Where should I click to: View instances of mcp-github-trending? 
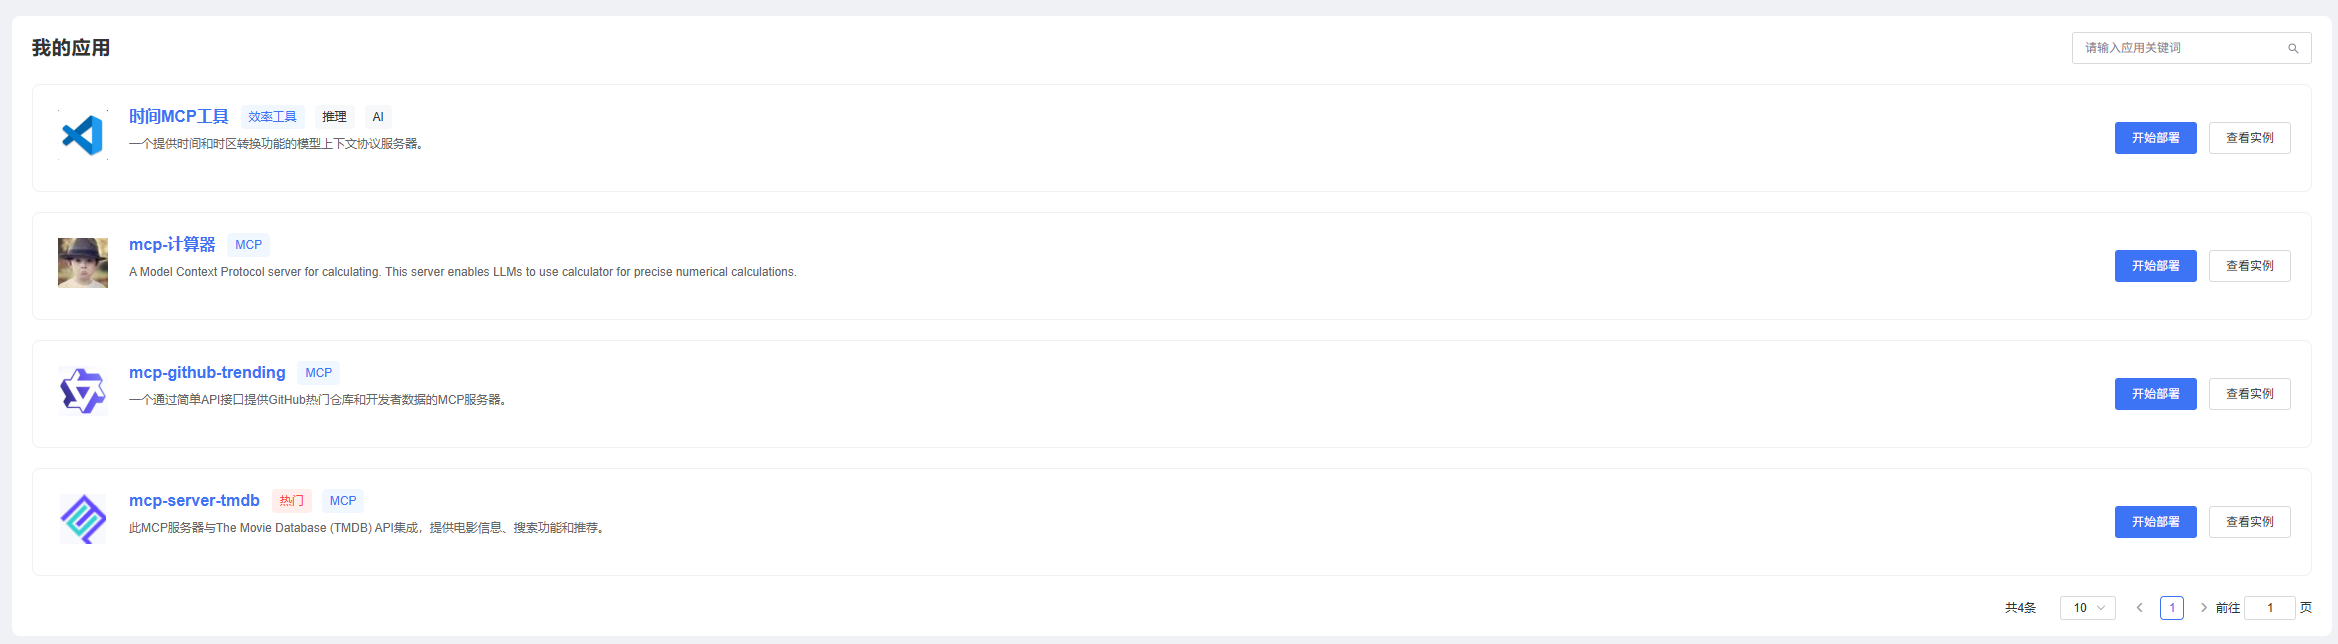[2249, 394]
